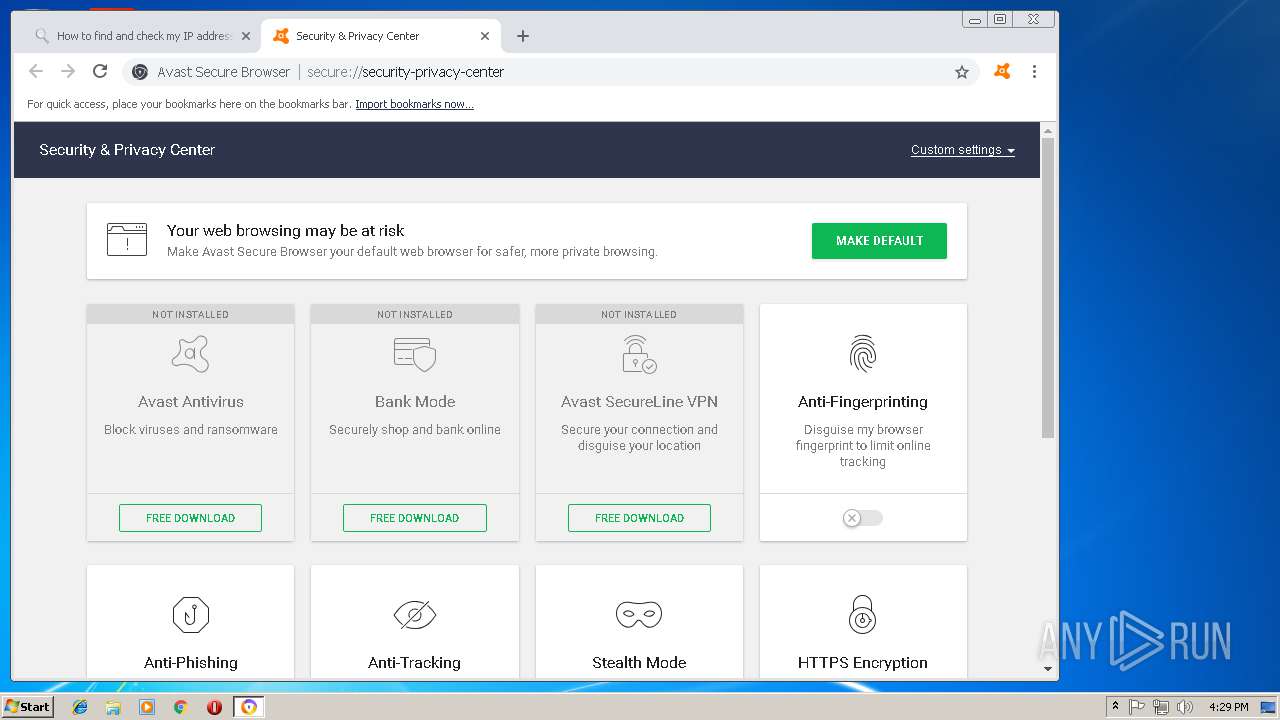Viewport: 1280px width, 720px height.
Task: Open Internet Explorer from the taskbar
Action: point(80,707)
